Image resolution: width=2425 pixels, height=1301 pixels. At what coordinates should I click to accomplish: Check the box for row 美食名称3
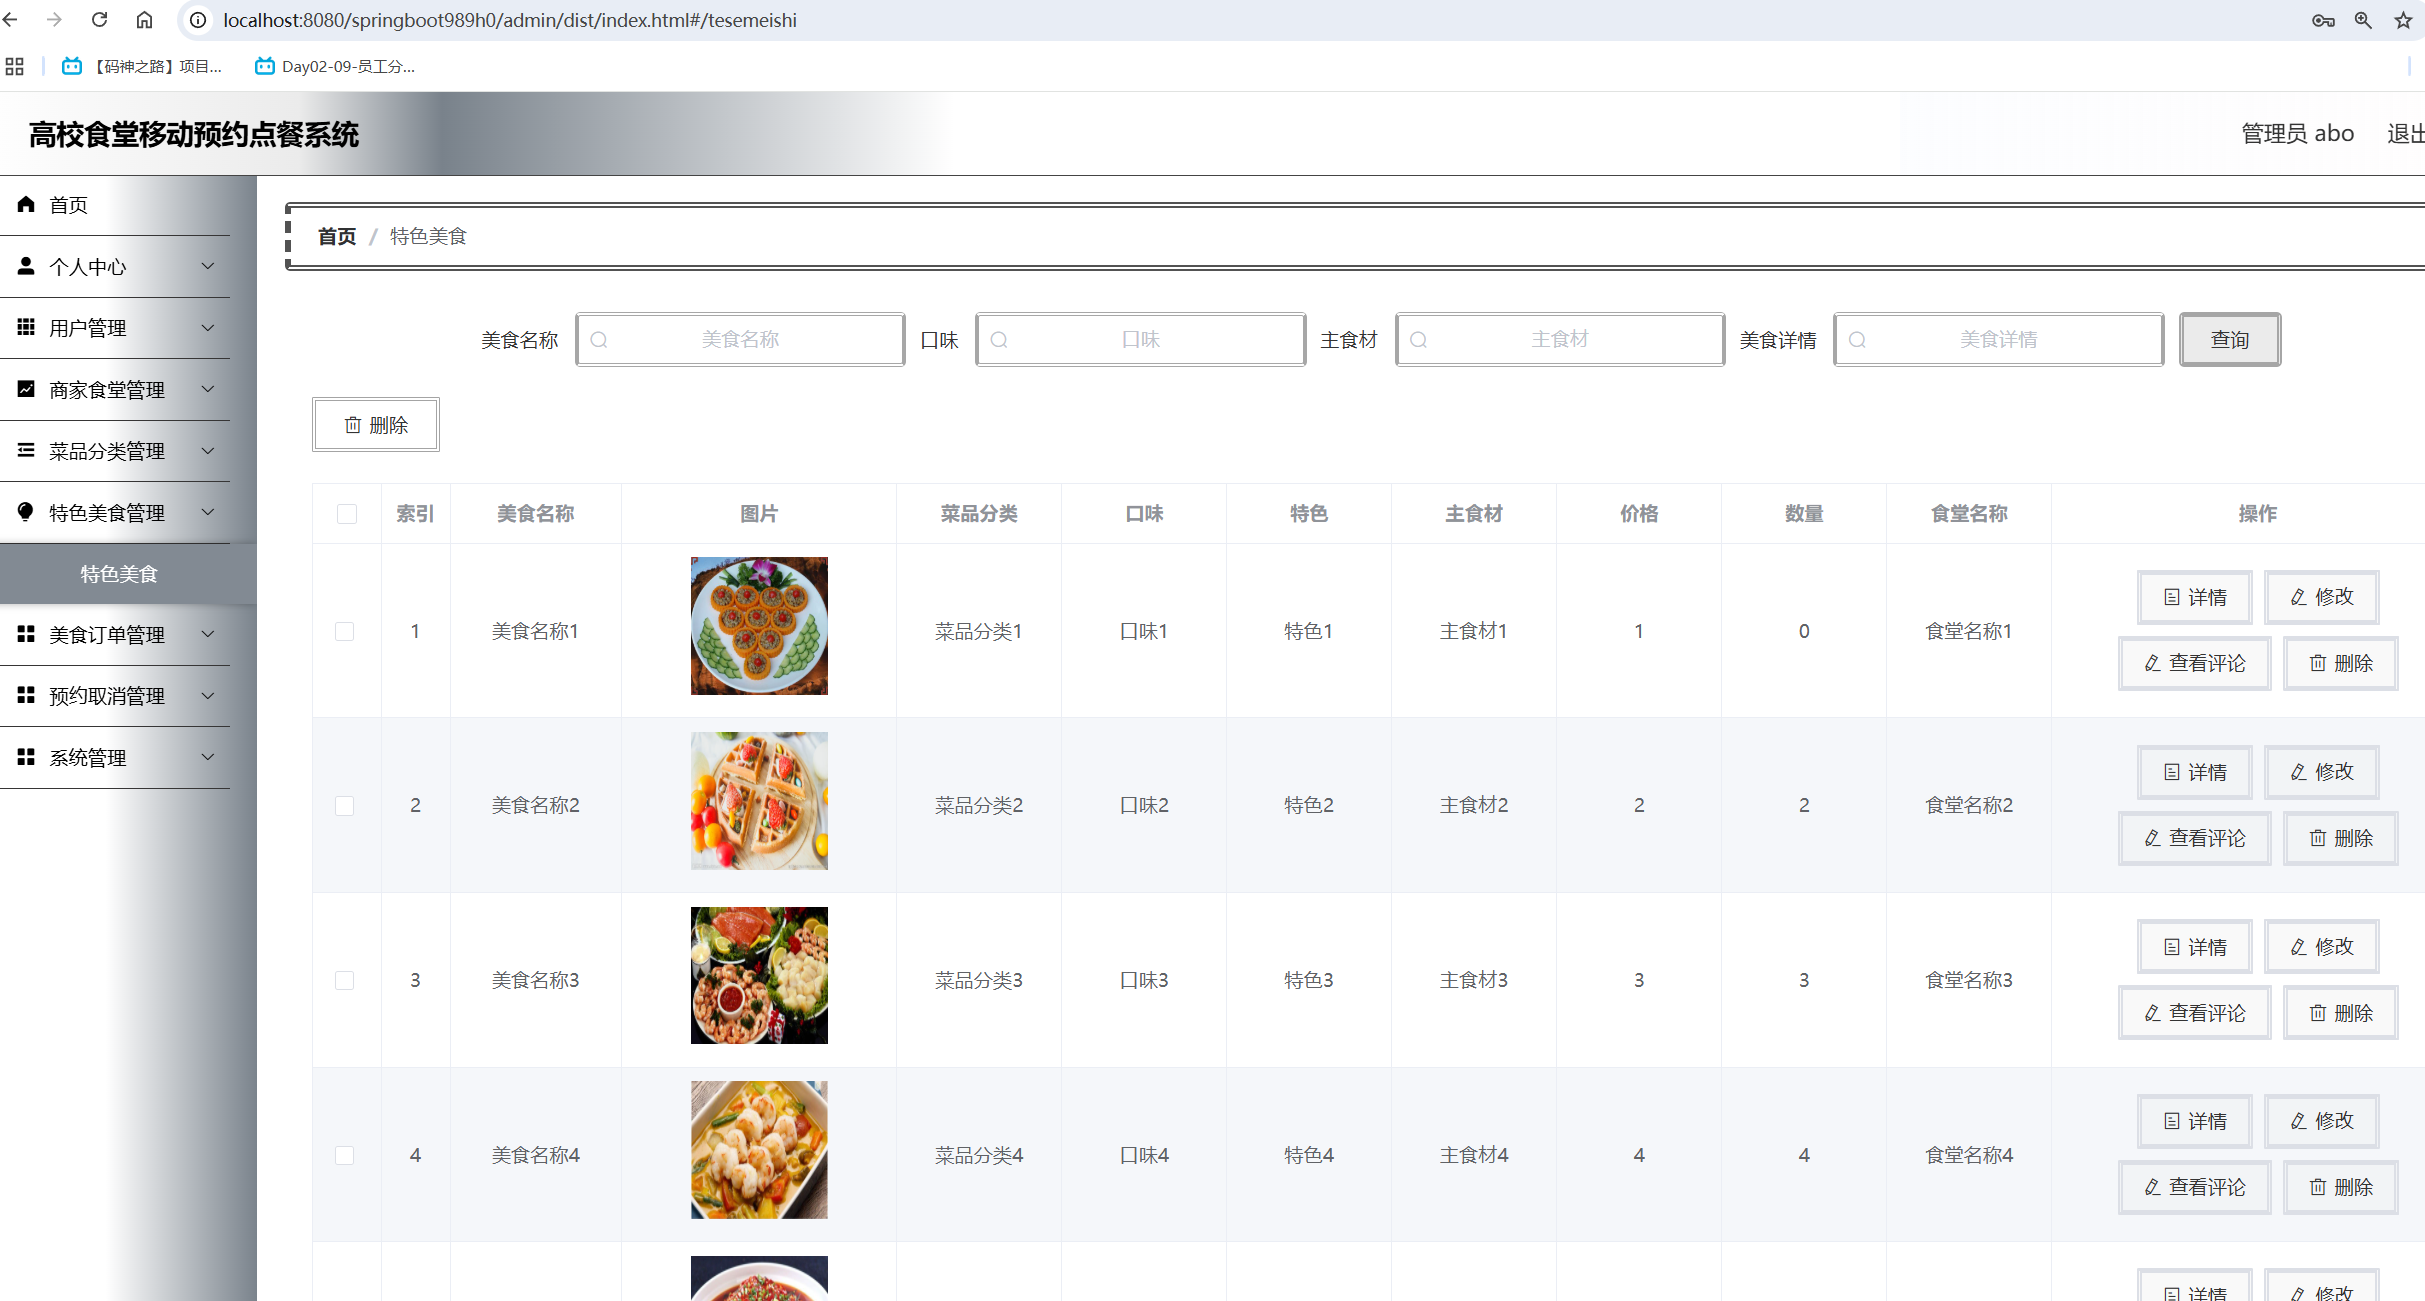pos(344,980)
